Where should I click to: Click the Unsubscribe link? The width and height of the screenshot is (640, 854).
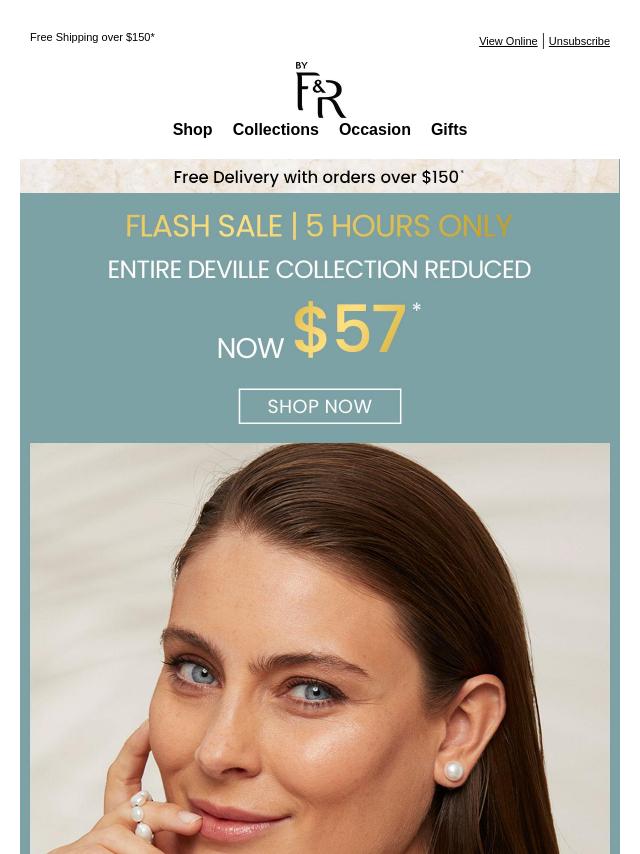pyautogui.click(x=579, y=41)
